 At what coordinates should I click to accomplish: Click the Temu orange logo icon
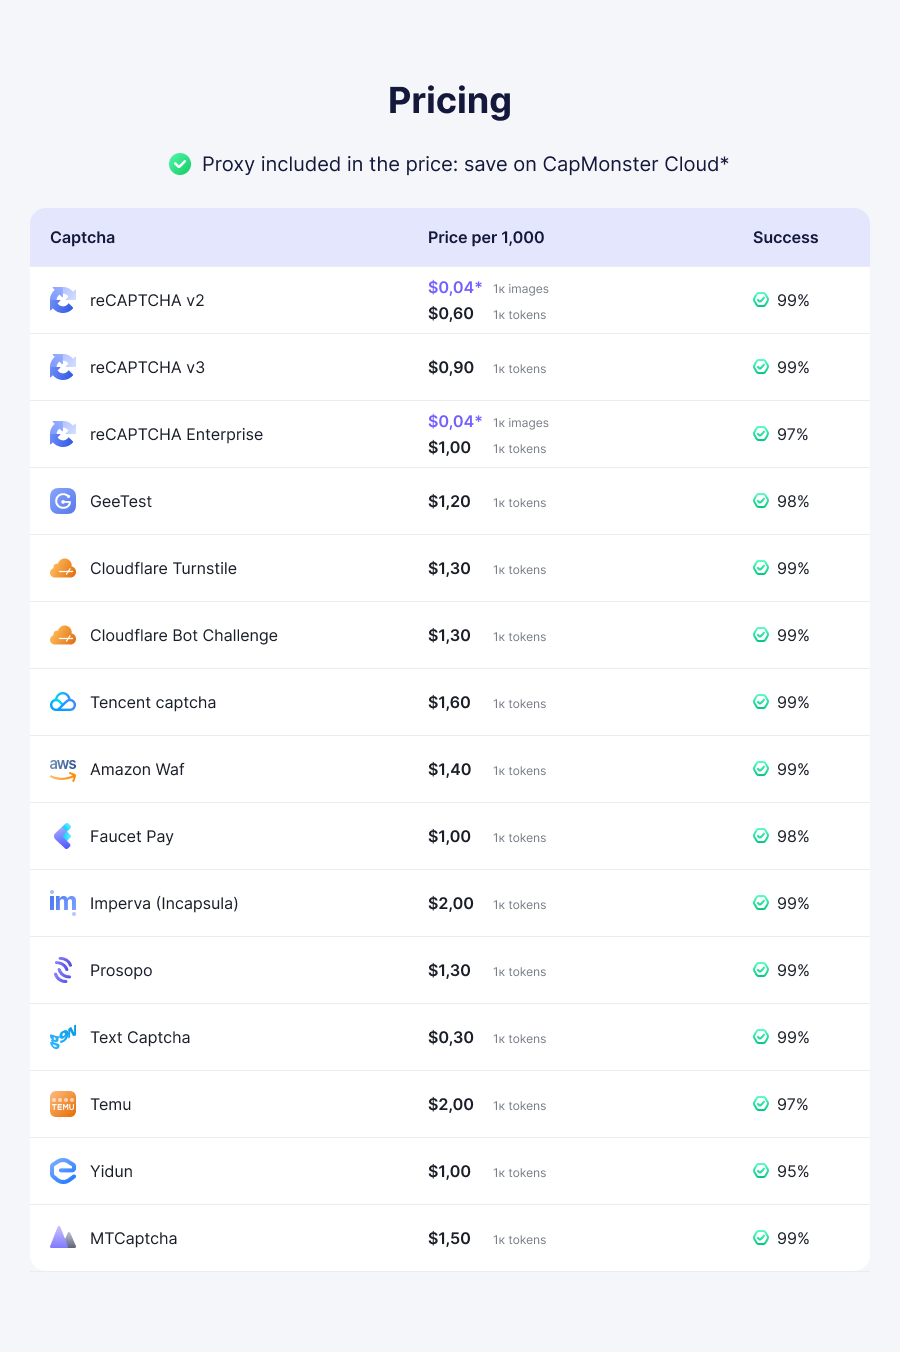pyautogui.click(x=63, y=1104)
